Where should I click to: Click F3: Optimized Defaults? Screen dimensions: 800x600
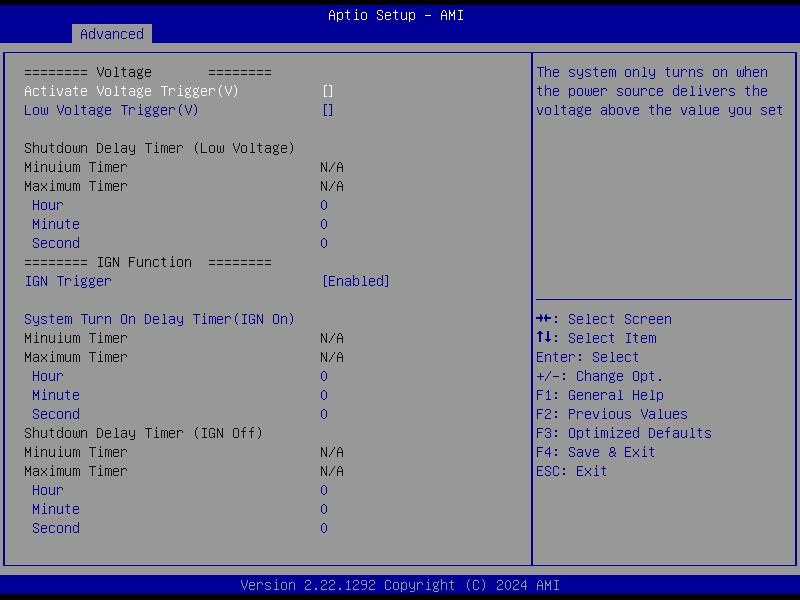coord(623,433)
